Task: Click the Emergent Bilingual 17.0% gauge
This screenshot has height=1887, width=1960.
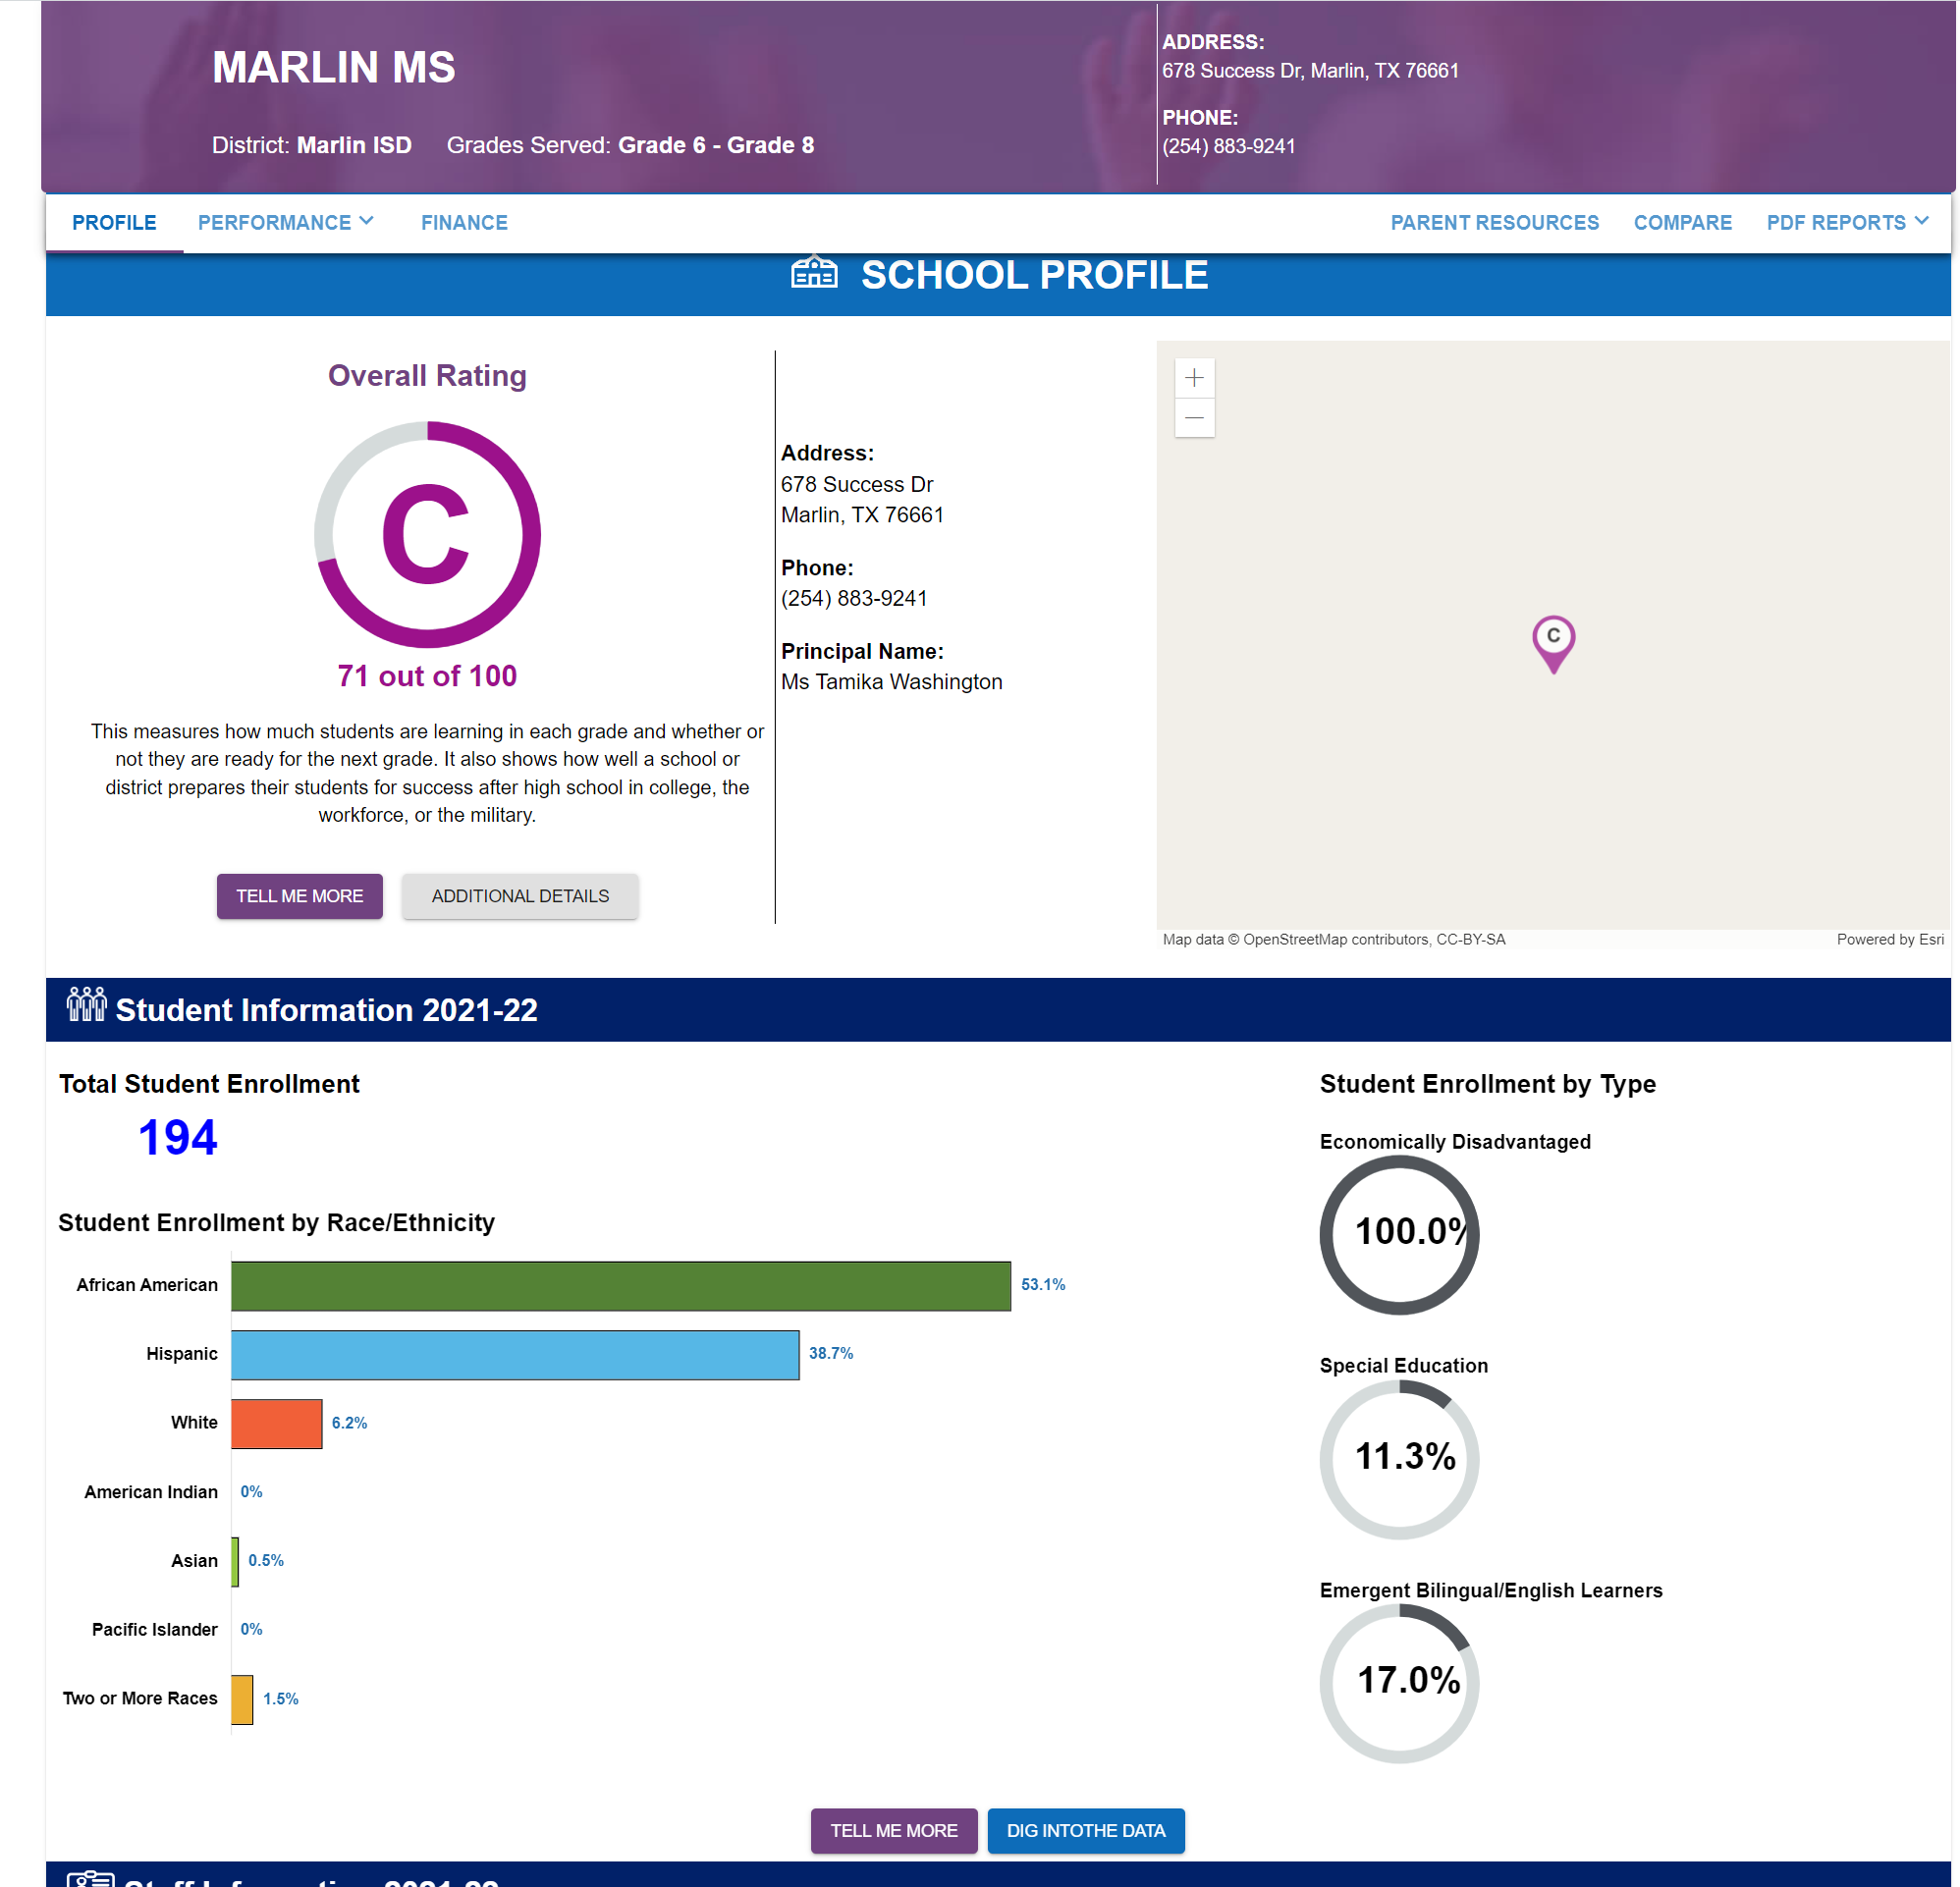Action: (1399, 1683)
